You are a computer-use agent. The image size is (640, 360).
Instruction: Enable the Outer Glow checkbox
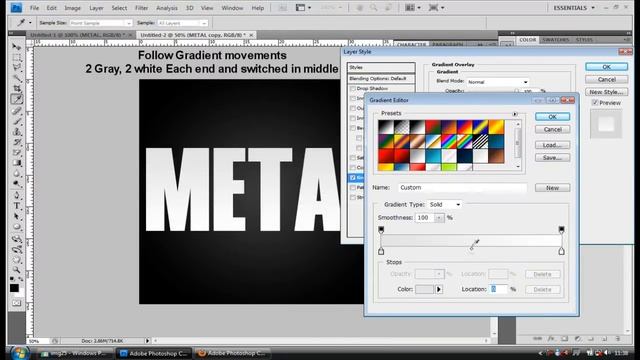tap(353, 108)
